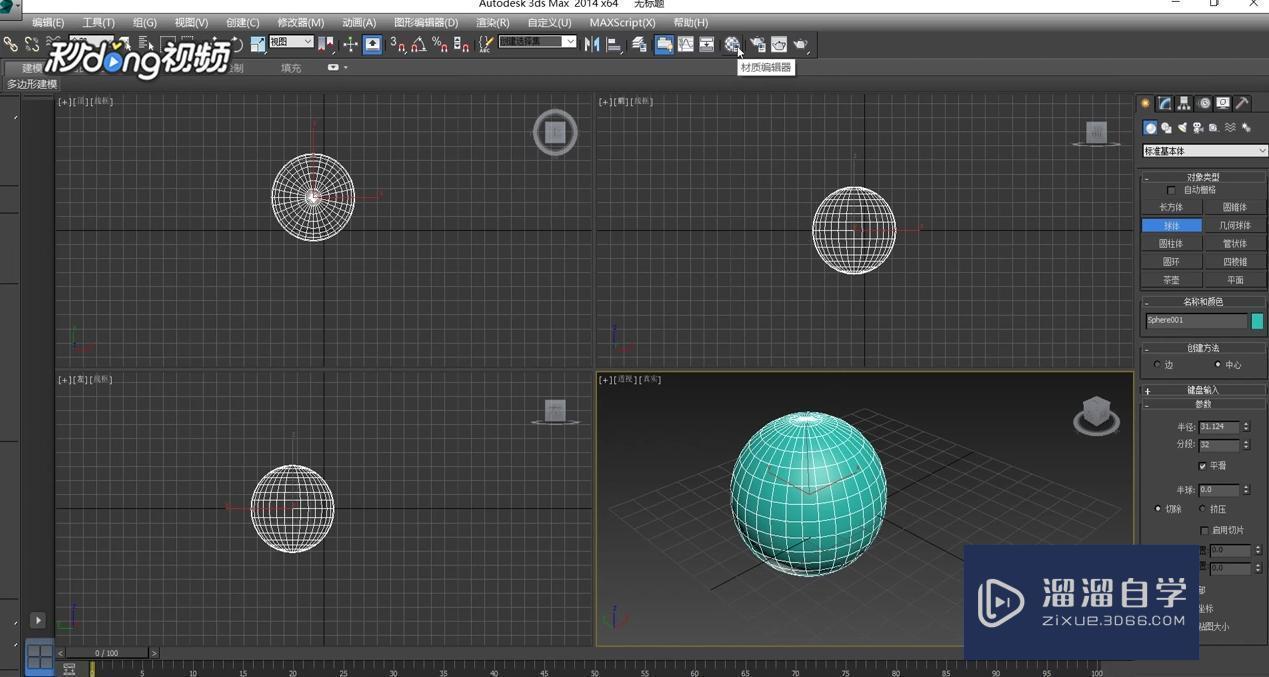Enable the 启用切片 slice checkbox
The image size is (1269, 677).
pyautogui.click(x=1206, y=530)
